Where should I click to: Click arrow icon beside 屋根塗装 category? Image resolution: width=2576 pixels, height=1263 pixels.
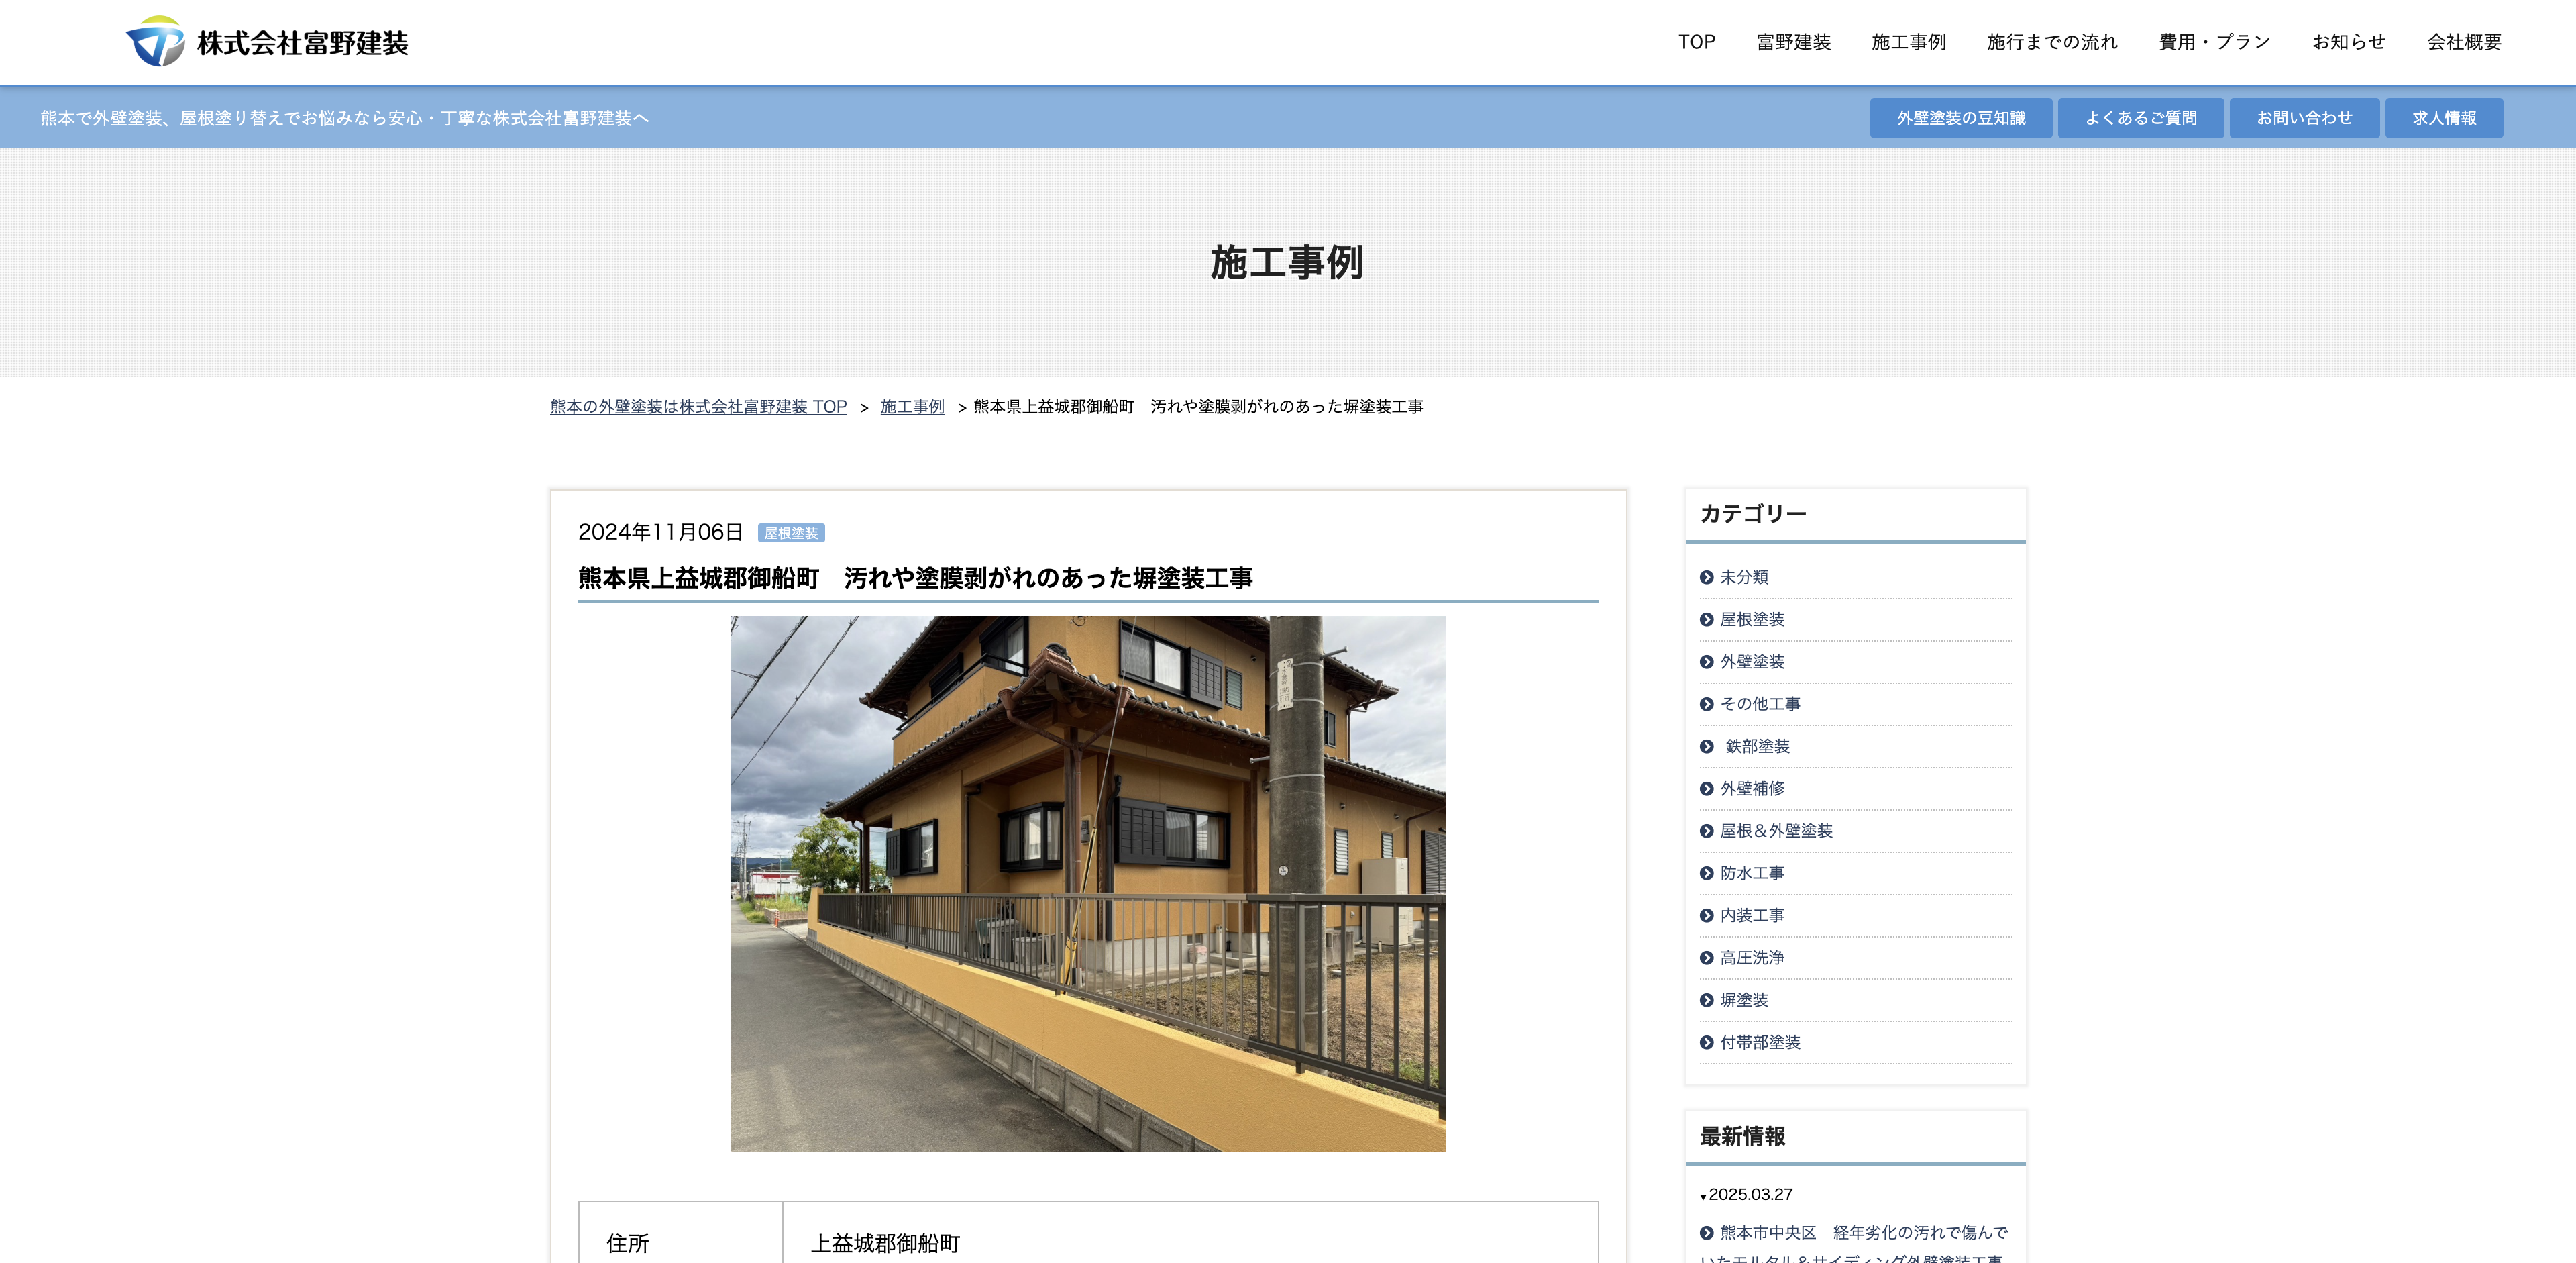(x=1706, y=620)
